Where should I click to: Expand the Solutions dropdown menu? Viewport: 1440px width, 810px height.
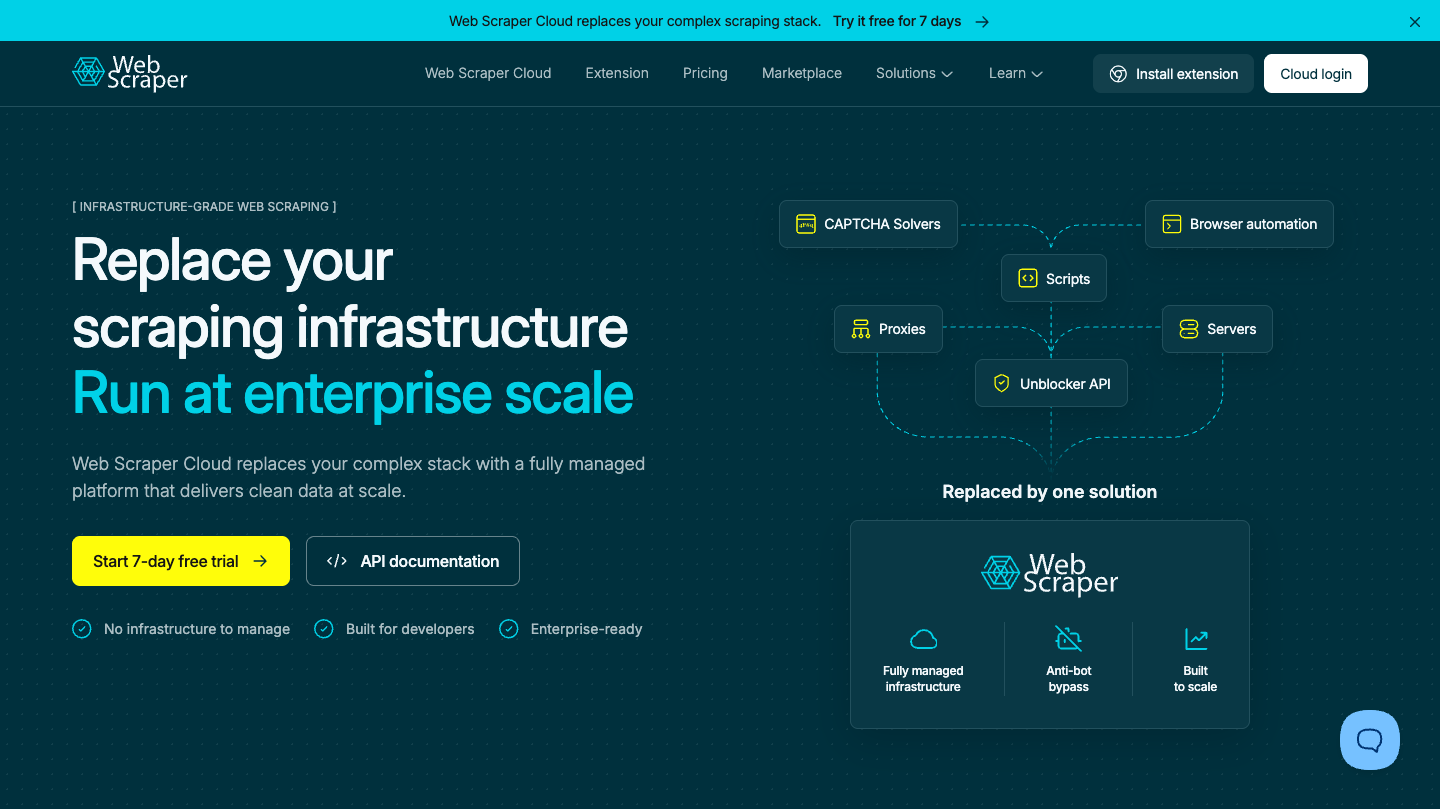(x=914, y=73)
